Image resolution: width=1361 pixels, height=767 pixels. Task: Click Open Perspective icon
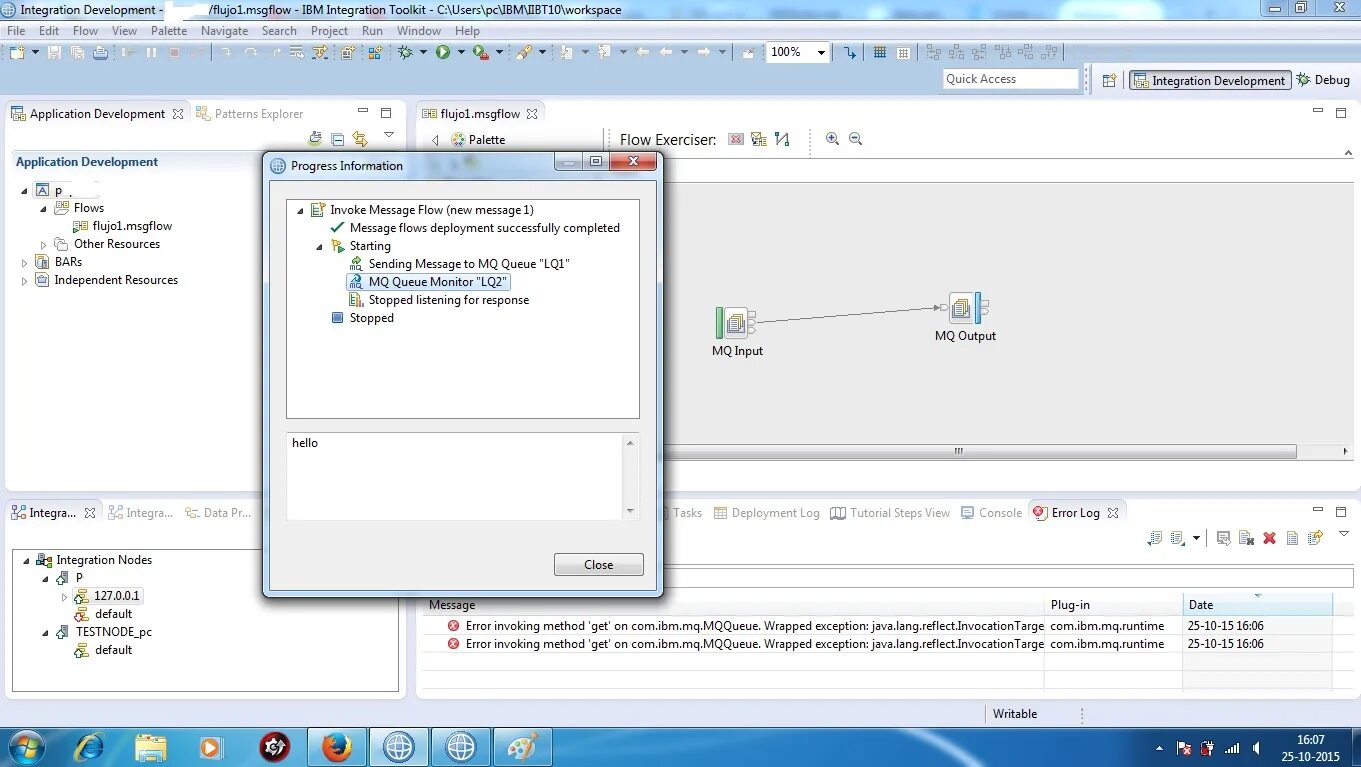pyautogui.click(x=1109, y=80)
